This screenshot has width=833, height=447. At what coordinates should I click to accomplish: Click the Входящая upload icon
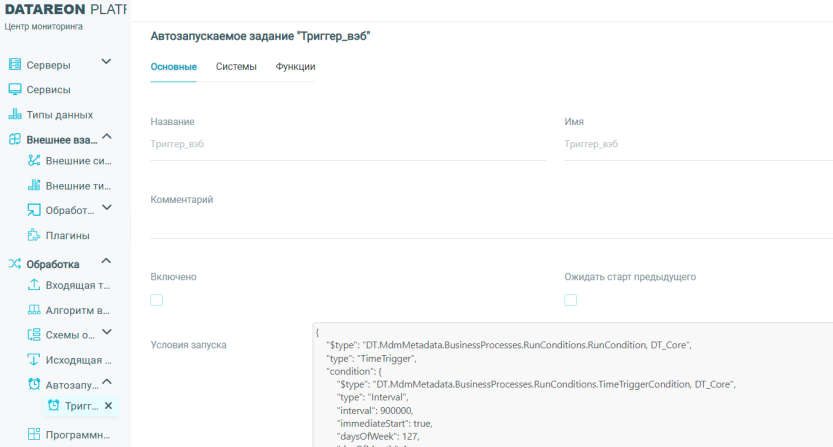coord(34,286)
